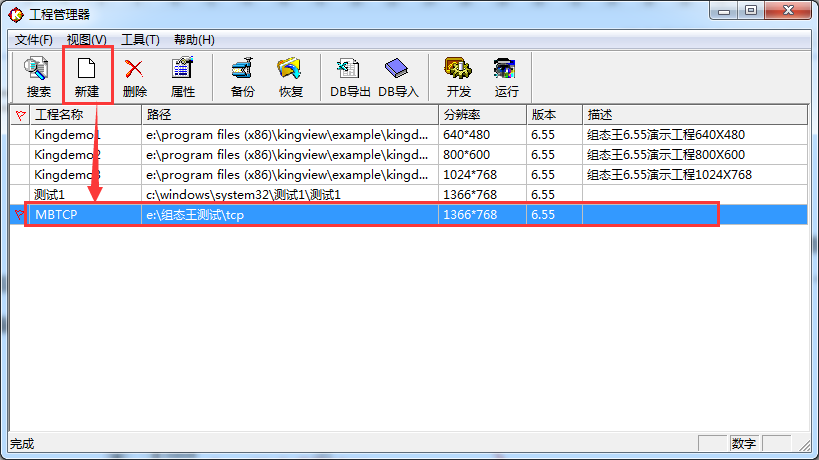Click the 描述 column header
Viewport: 819px width, 460px height.
tap(694, 115)
